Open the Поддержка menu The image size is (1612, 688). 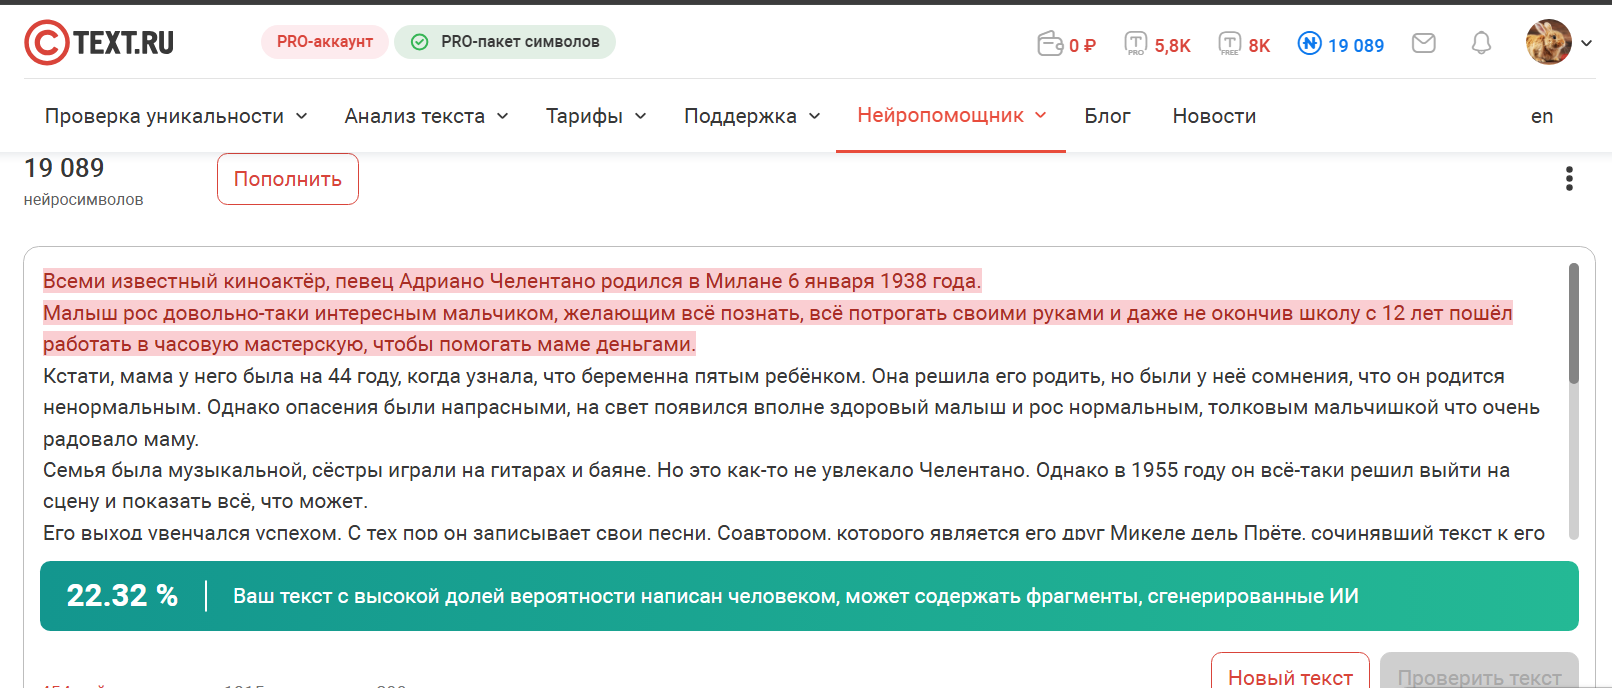(x=752, y=116)
